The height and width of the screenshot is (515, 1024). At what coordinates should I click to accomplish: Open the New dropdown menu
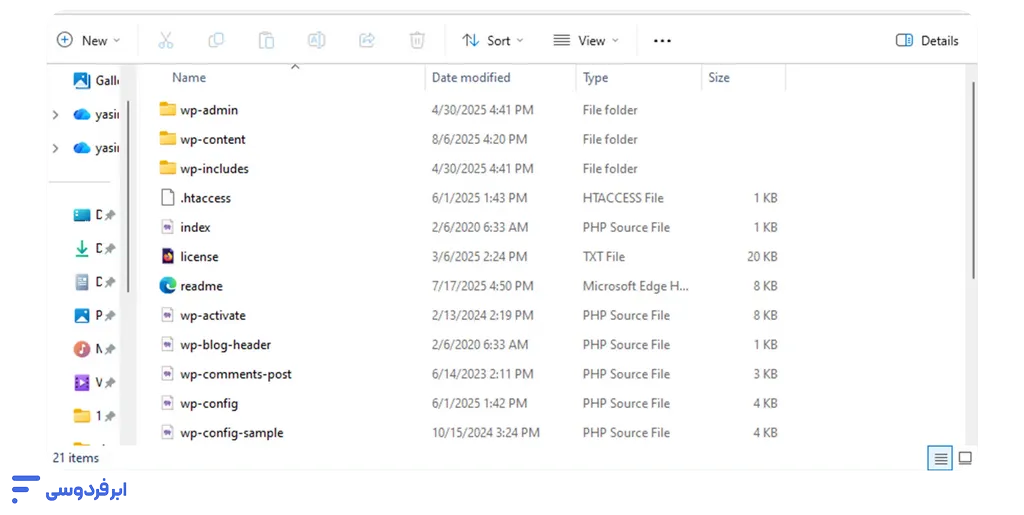pos(88,40)
